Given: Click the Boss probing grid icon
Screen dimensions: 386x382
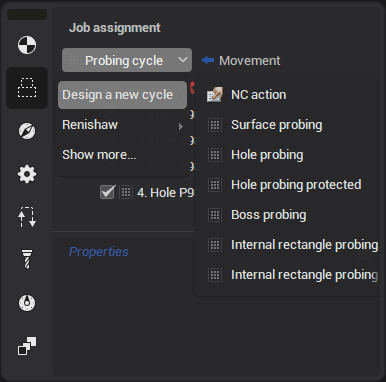Looking at the screenshot, I should coord(215,215).
